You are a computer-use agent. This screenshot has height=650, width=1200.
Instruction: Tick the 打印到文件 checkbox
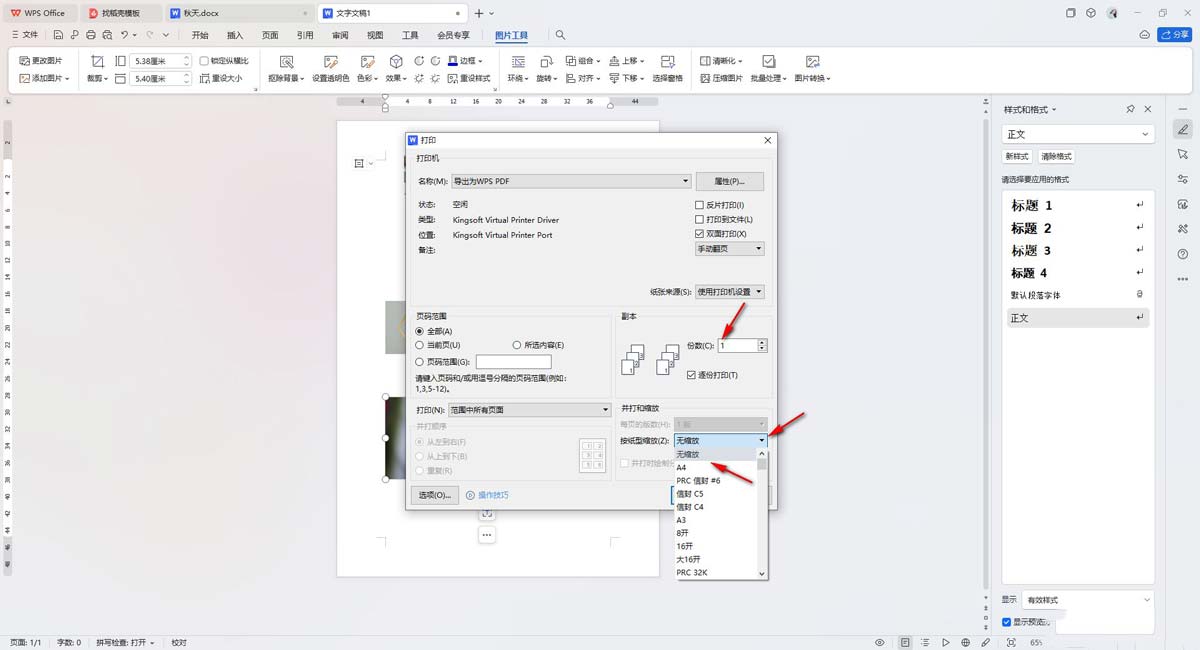click(x=700, y=219)
